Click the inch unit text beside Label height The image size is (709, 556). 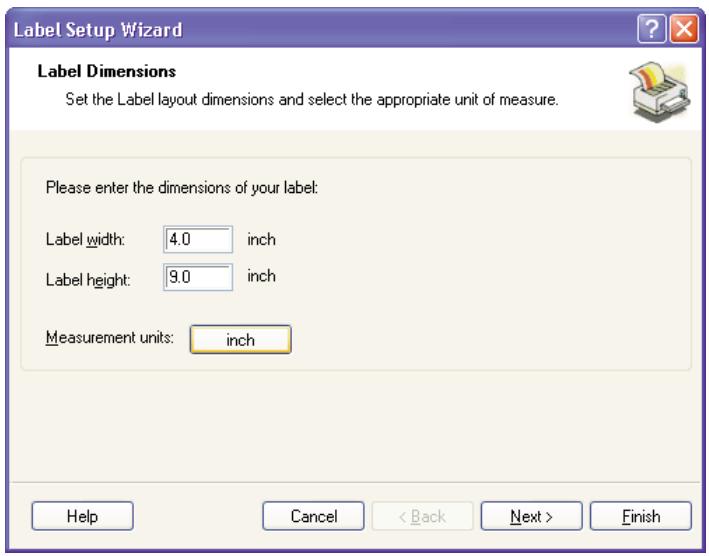tap(261, 276)
